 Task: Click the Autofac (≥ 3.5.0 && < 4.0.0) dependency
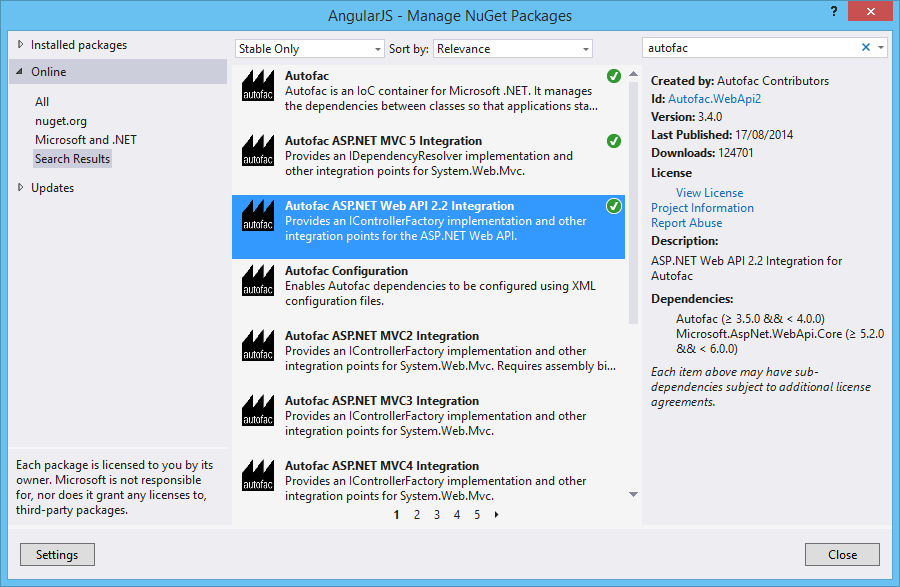(x=750, y=318)
